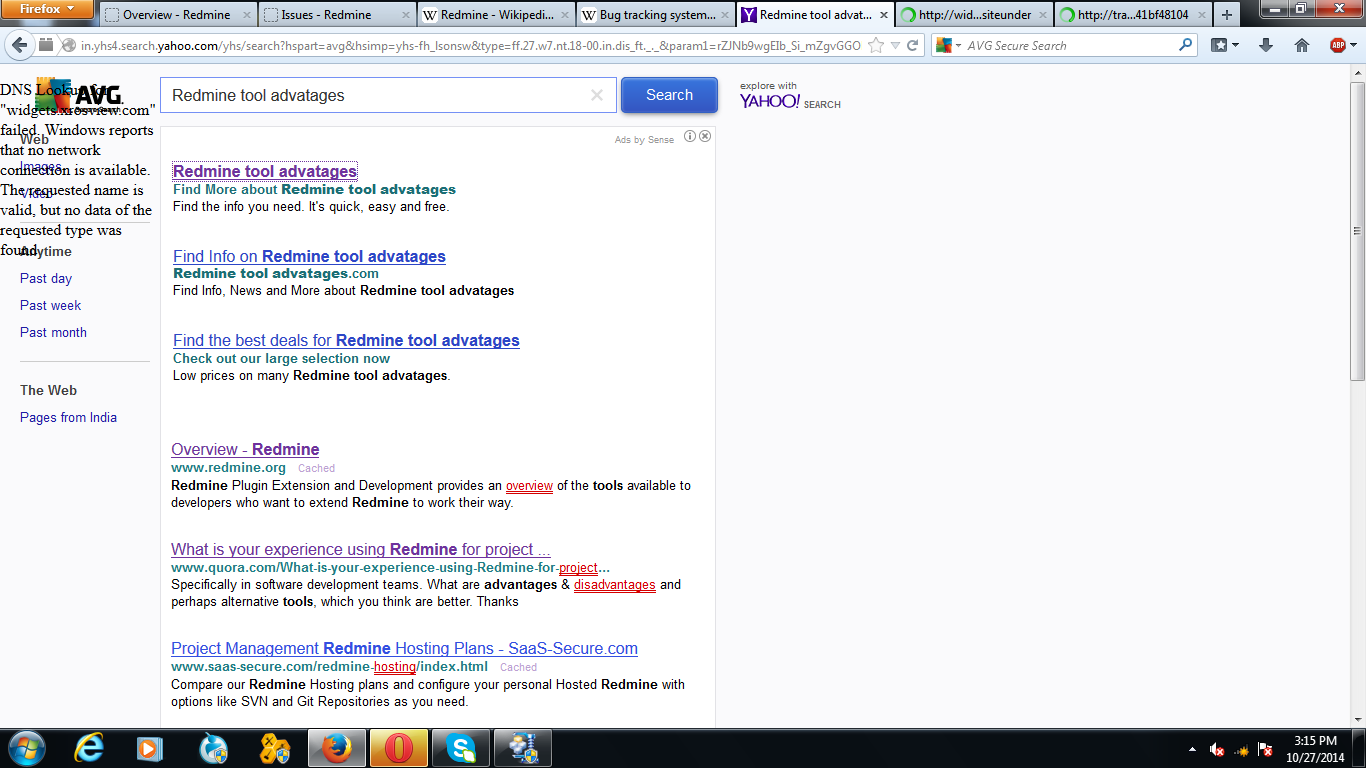Select the Redmine tool advatages Yahoo tab
The width and height of the screenshot is (1366, 768).
(814, 15)
